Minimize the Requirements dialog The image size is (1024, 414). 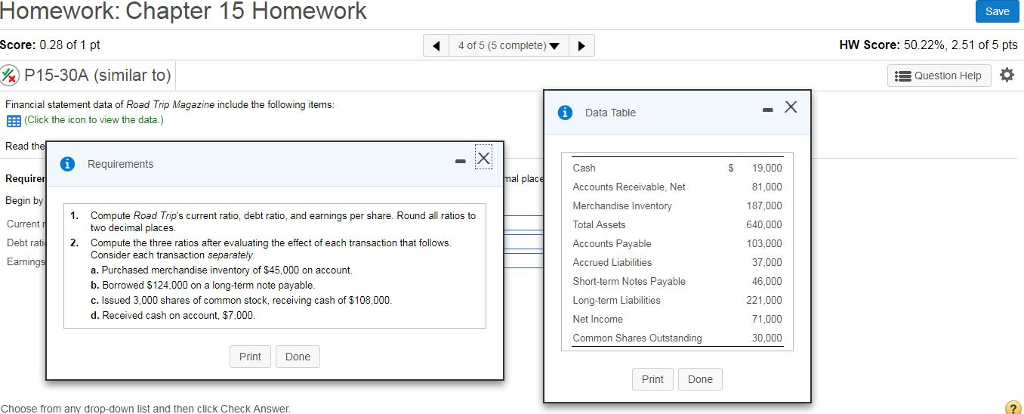(460, 160)
